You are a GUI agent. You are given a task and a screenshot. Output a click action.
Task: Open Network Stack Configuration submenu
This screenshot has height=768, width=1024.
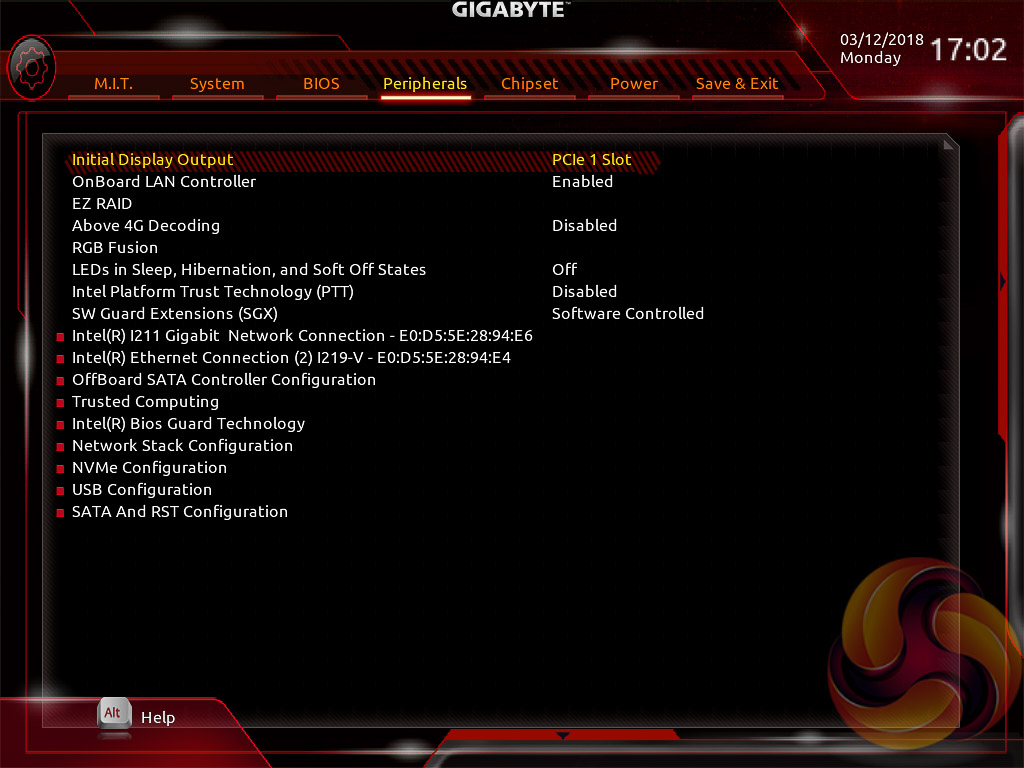coord(182,446)
